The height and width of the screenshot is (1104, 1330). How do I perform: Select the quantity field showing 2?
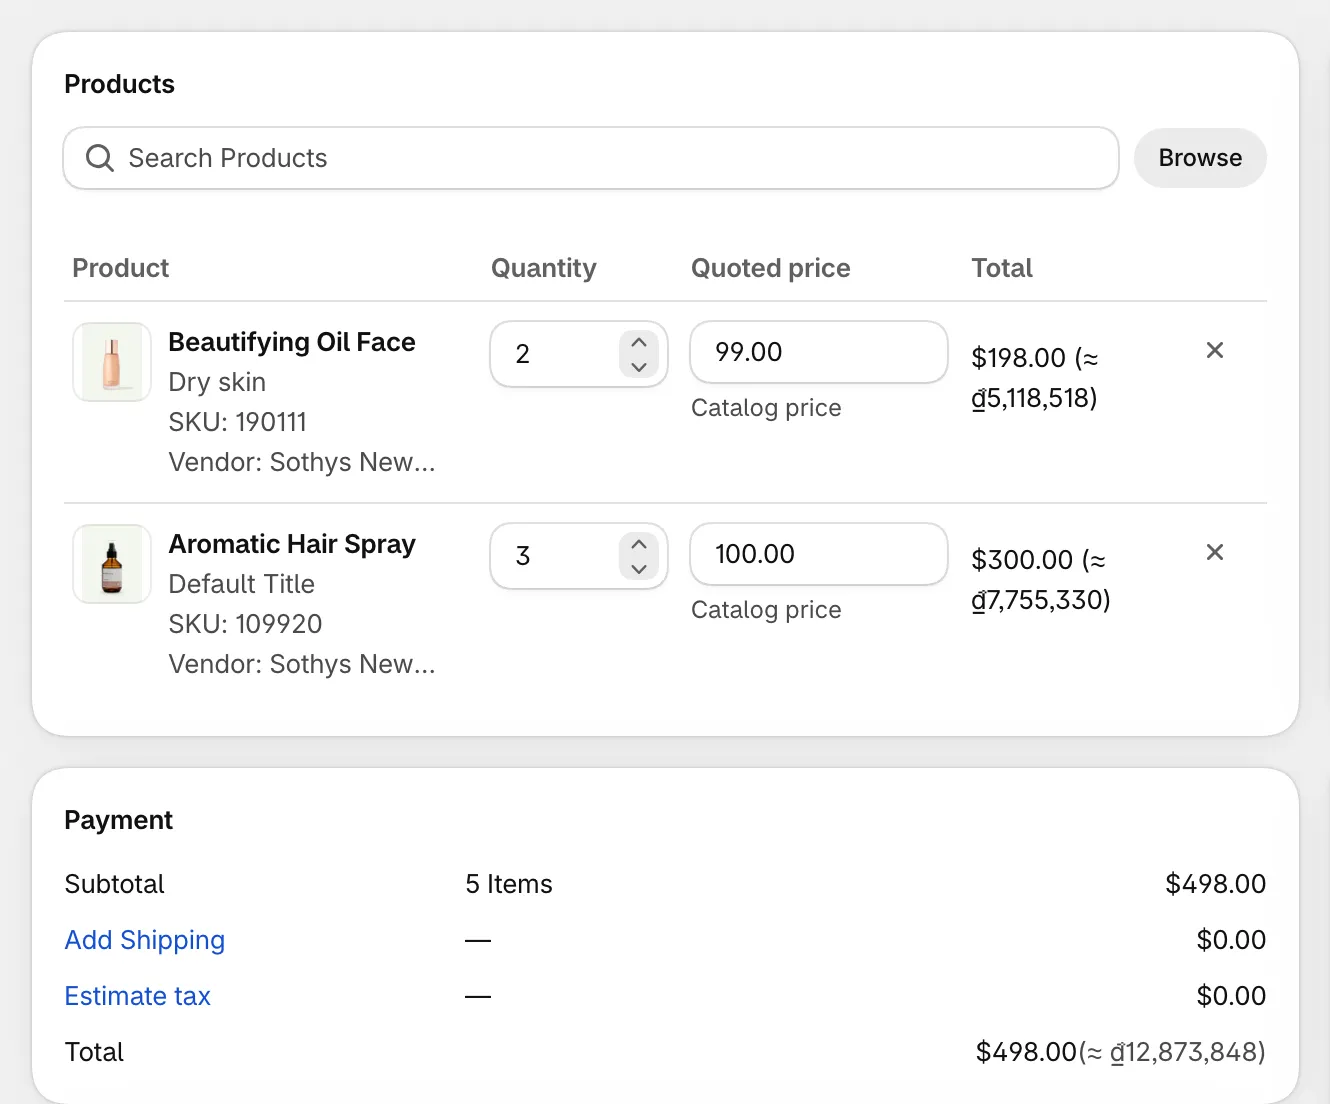pyautogui.click(x=579, y=354)
